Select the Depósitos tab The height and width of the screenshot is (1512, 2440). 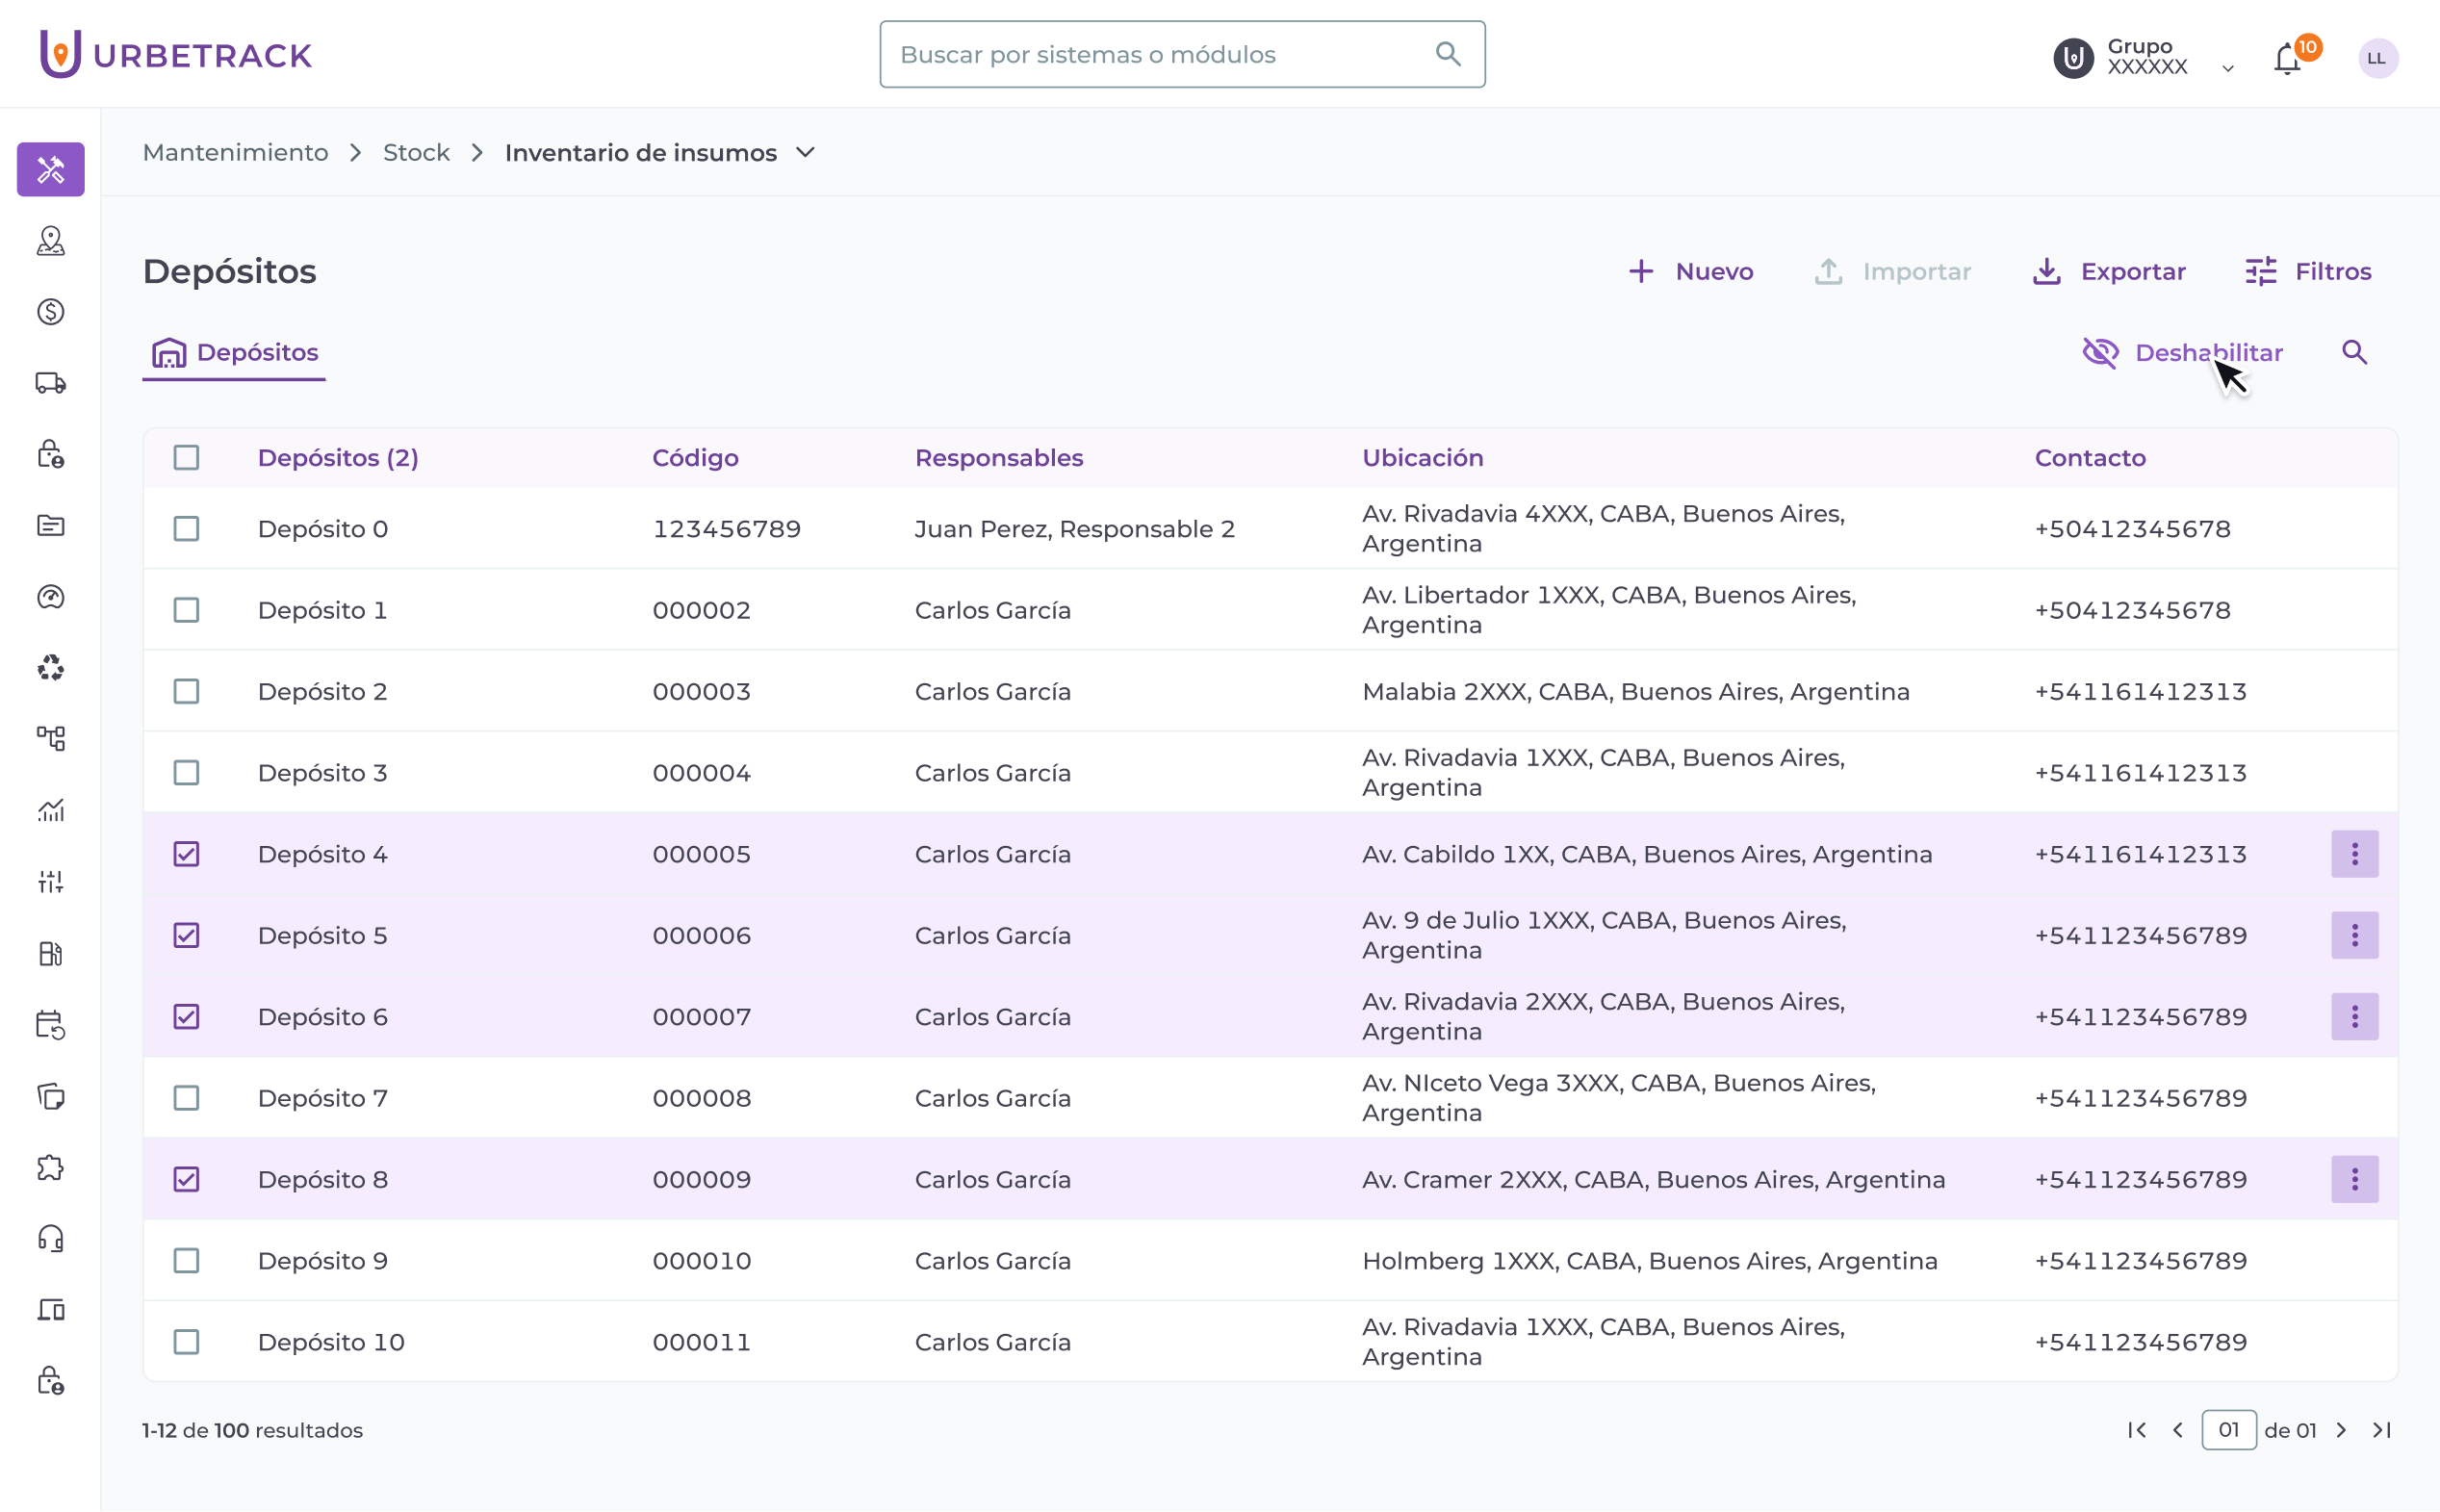[x=235, y=352]
